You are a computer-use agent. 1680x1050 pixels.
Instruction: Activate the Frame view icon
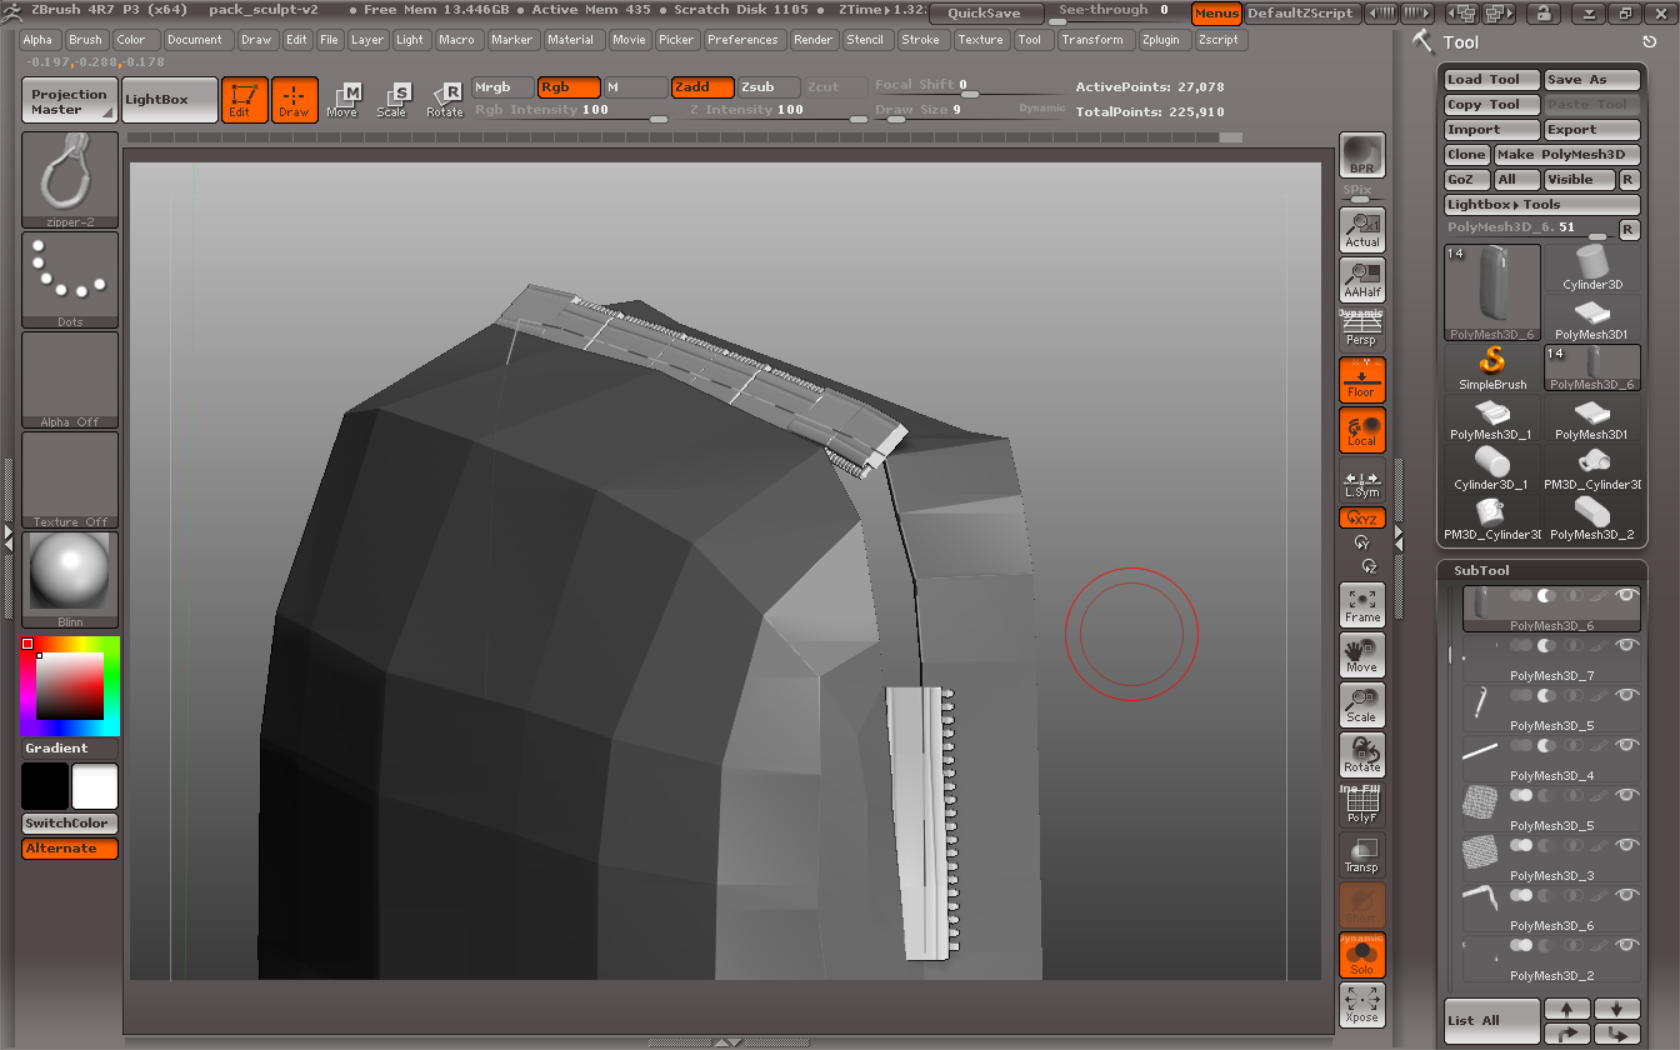[x=1361, y=604]
